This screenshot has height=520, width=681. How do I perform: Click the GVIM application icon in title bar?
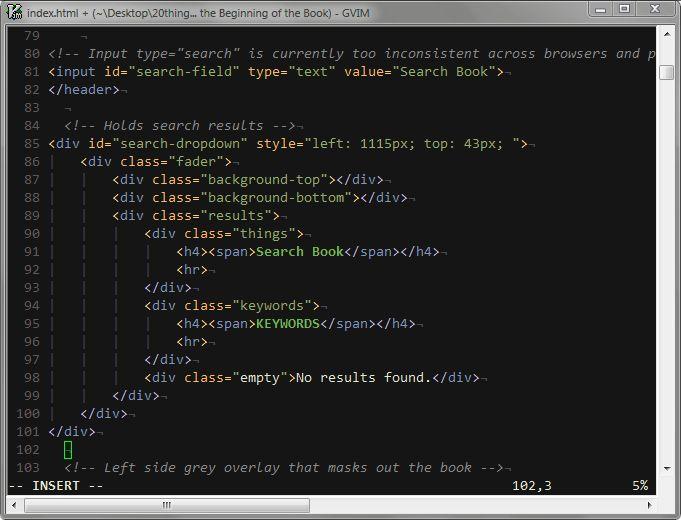pos(14,12)
